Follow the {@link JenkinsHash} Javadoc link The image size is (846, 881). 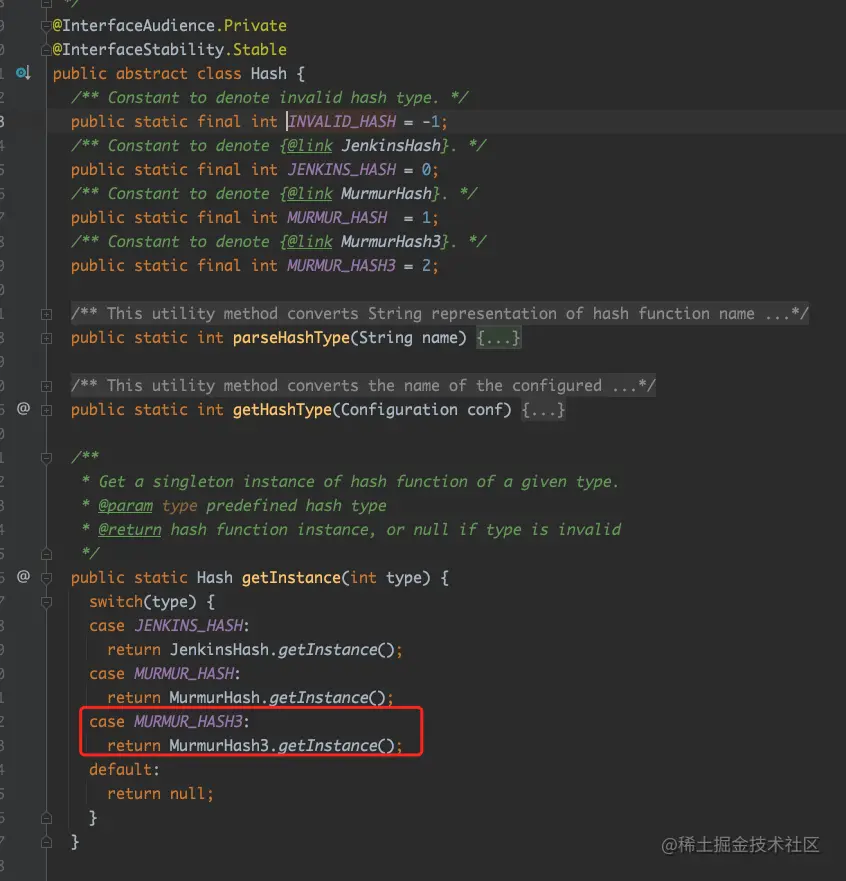pyautogui.click(x=366, y=146)
